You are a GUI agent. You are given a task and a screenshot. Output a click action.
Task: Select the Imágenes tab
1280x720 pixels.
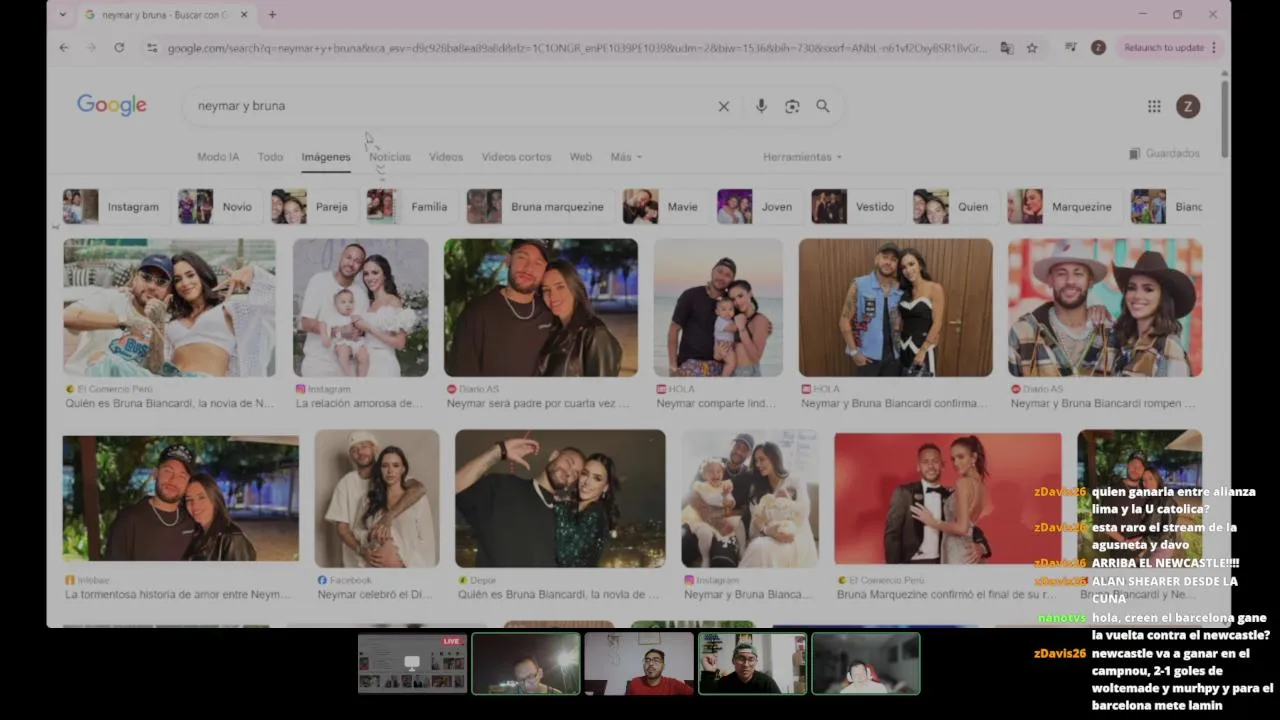pos(326,157)
